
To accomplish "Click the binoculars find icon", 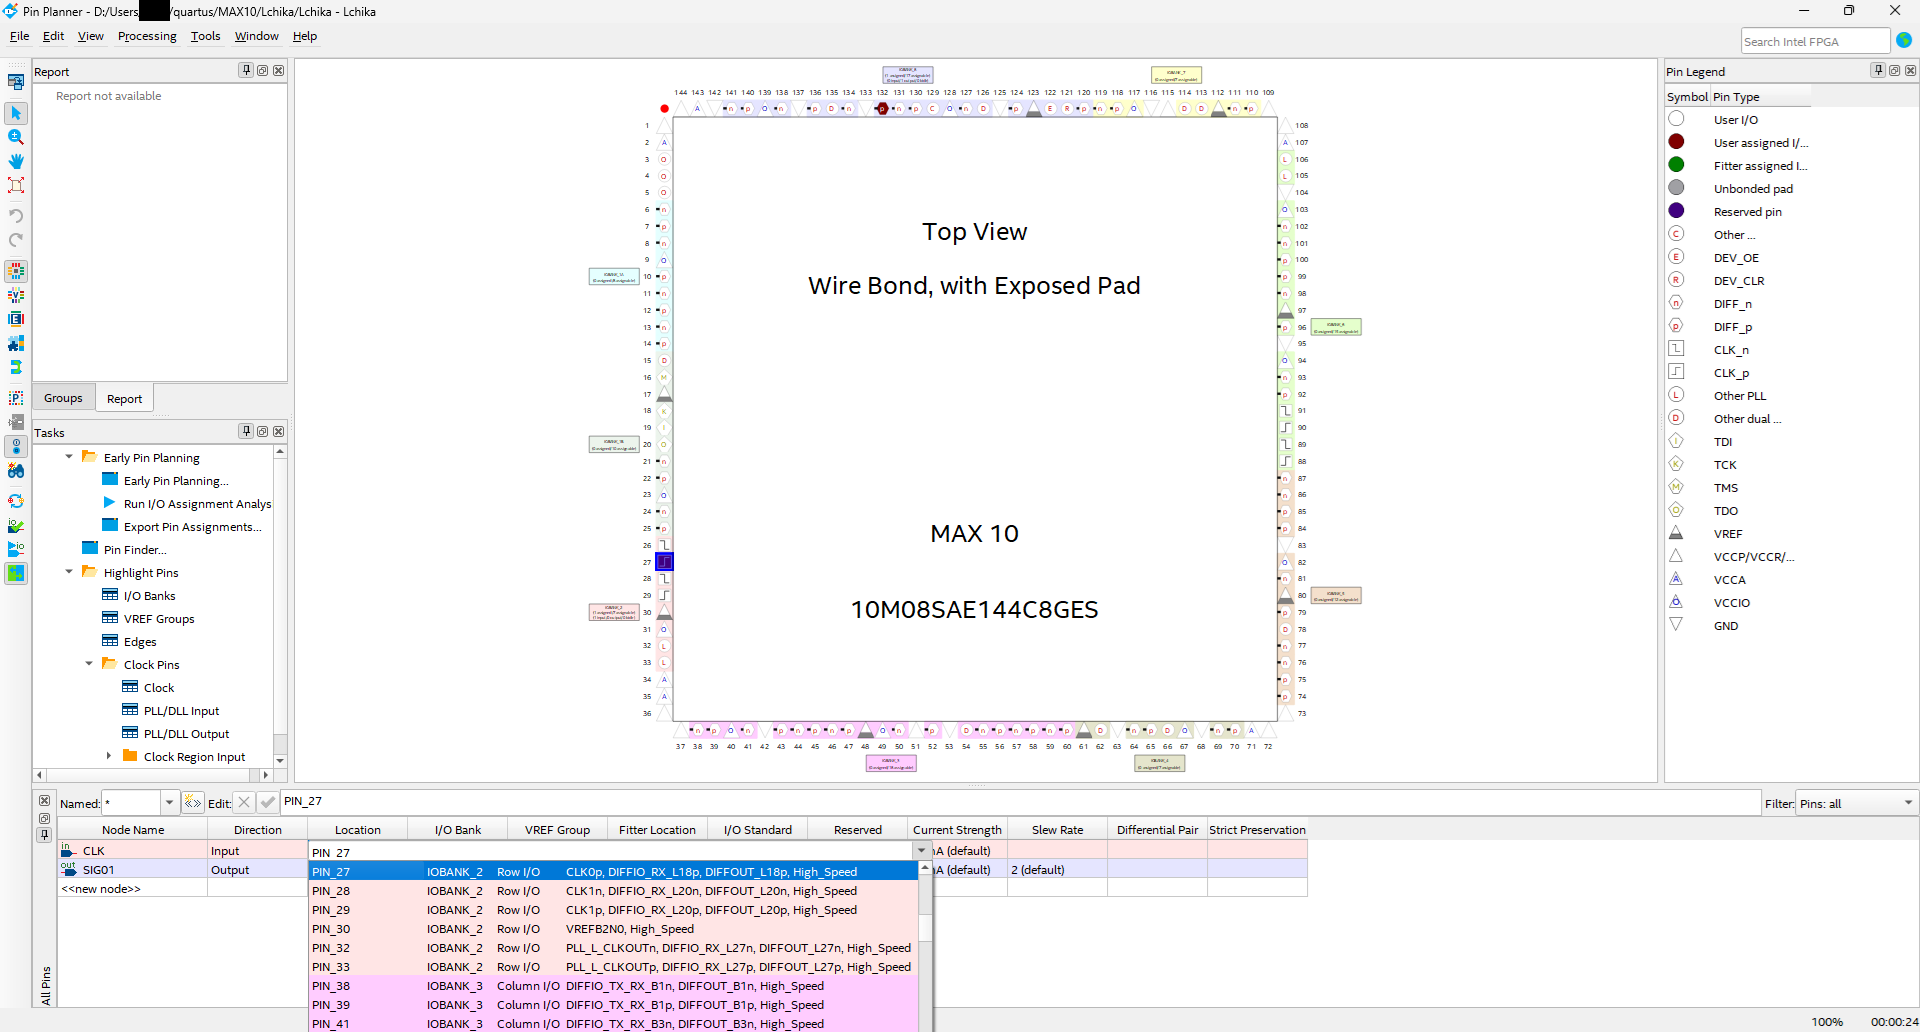I will tap(16, 470).
